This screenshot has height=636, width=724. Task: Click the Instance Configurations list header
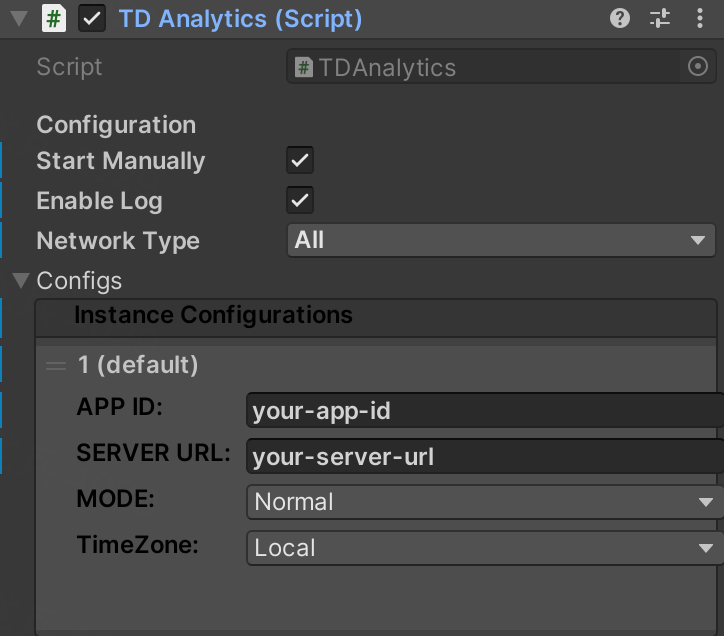pyautogui.click(x=213, y=316)
